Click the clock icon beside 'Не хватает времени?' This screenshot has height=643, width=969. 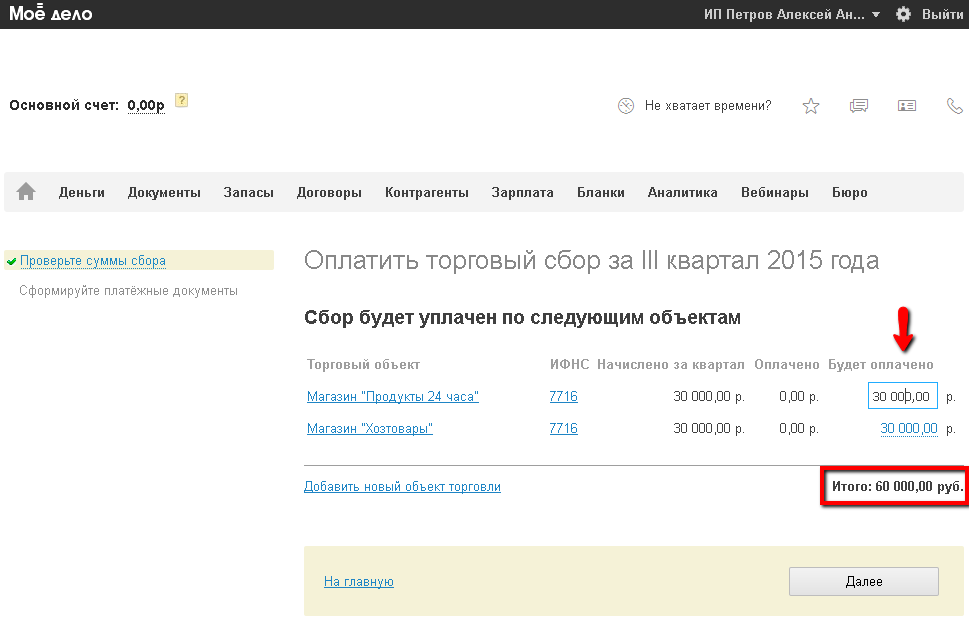tap(626, 106)
